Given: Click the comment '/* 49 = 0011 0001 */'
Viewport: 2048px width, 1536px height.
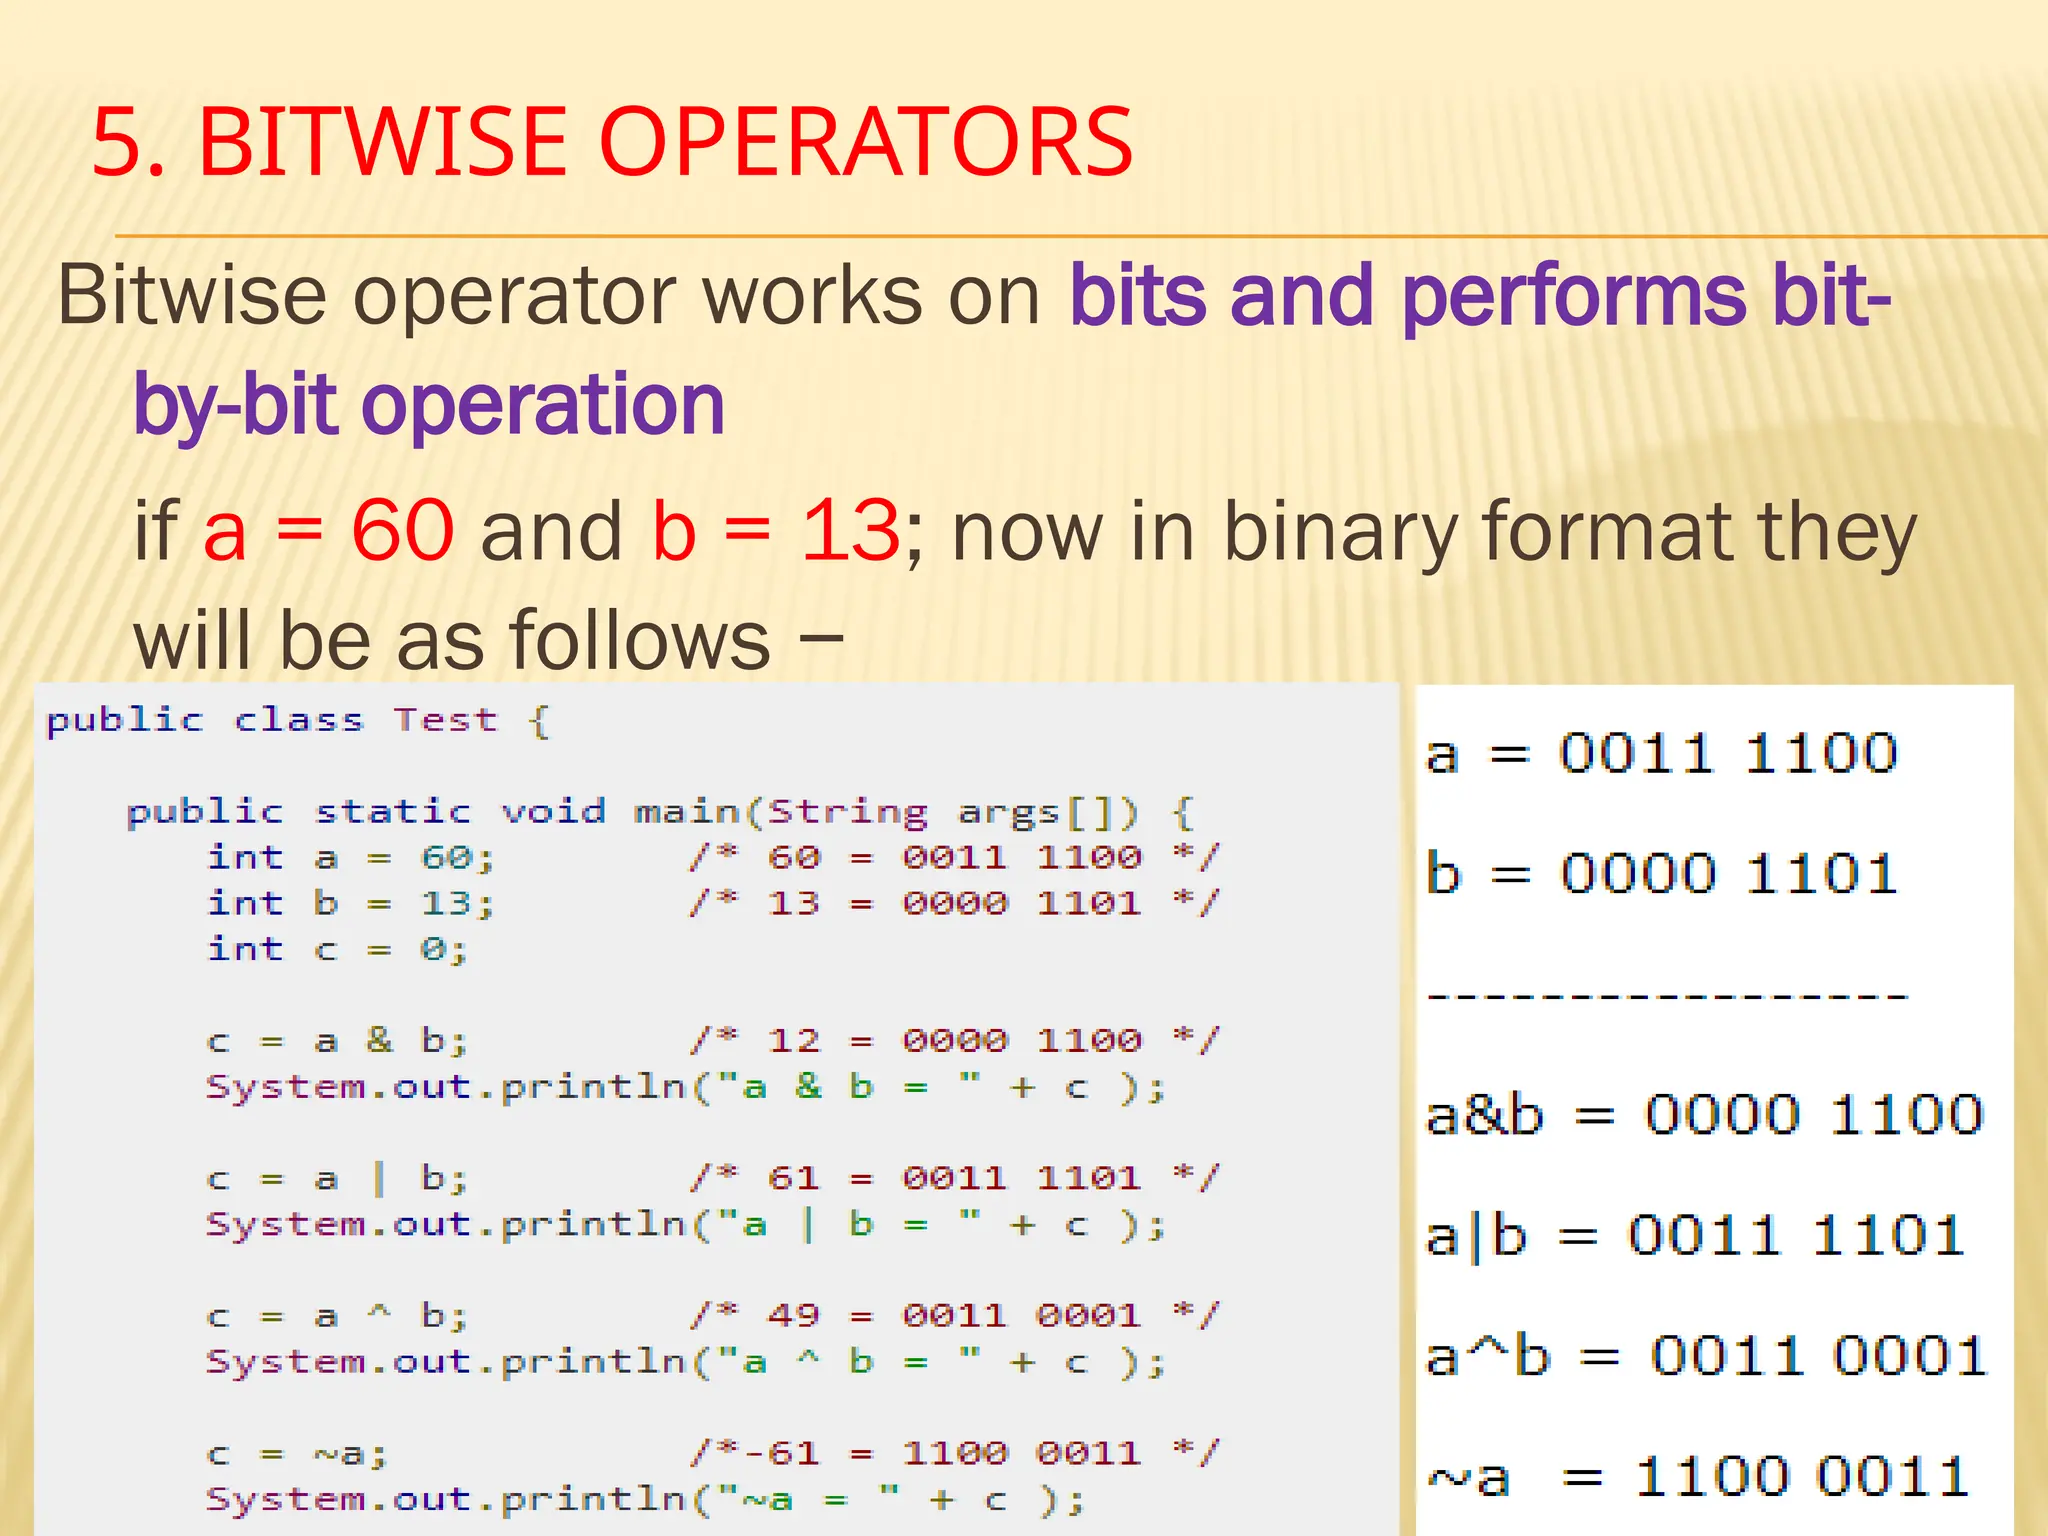Looking at the screenshot, I should 955,1315.
